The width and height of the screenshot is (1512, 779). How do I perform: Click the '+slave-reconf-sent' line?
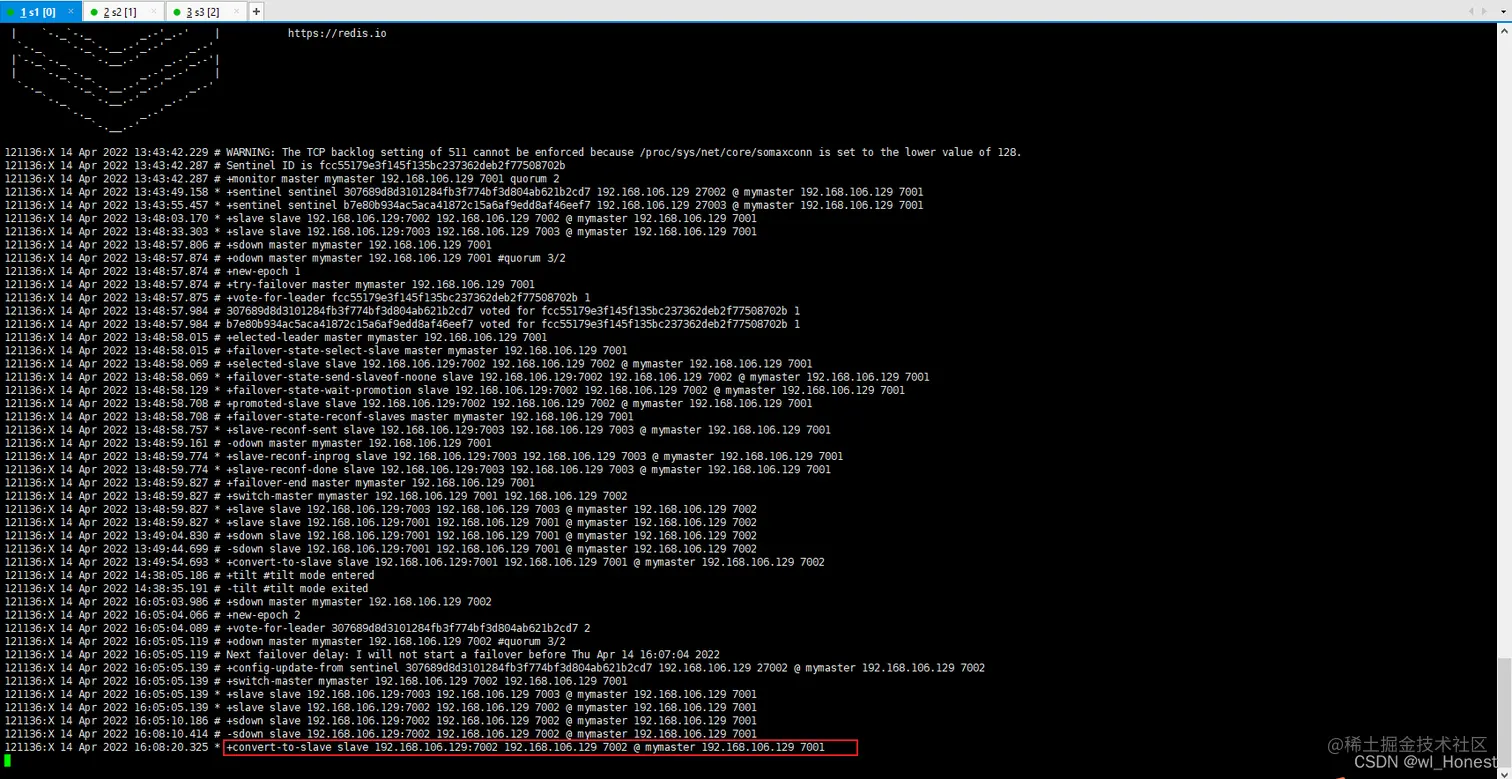coord(418,430)
